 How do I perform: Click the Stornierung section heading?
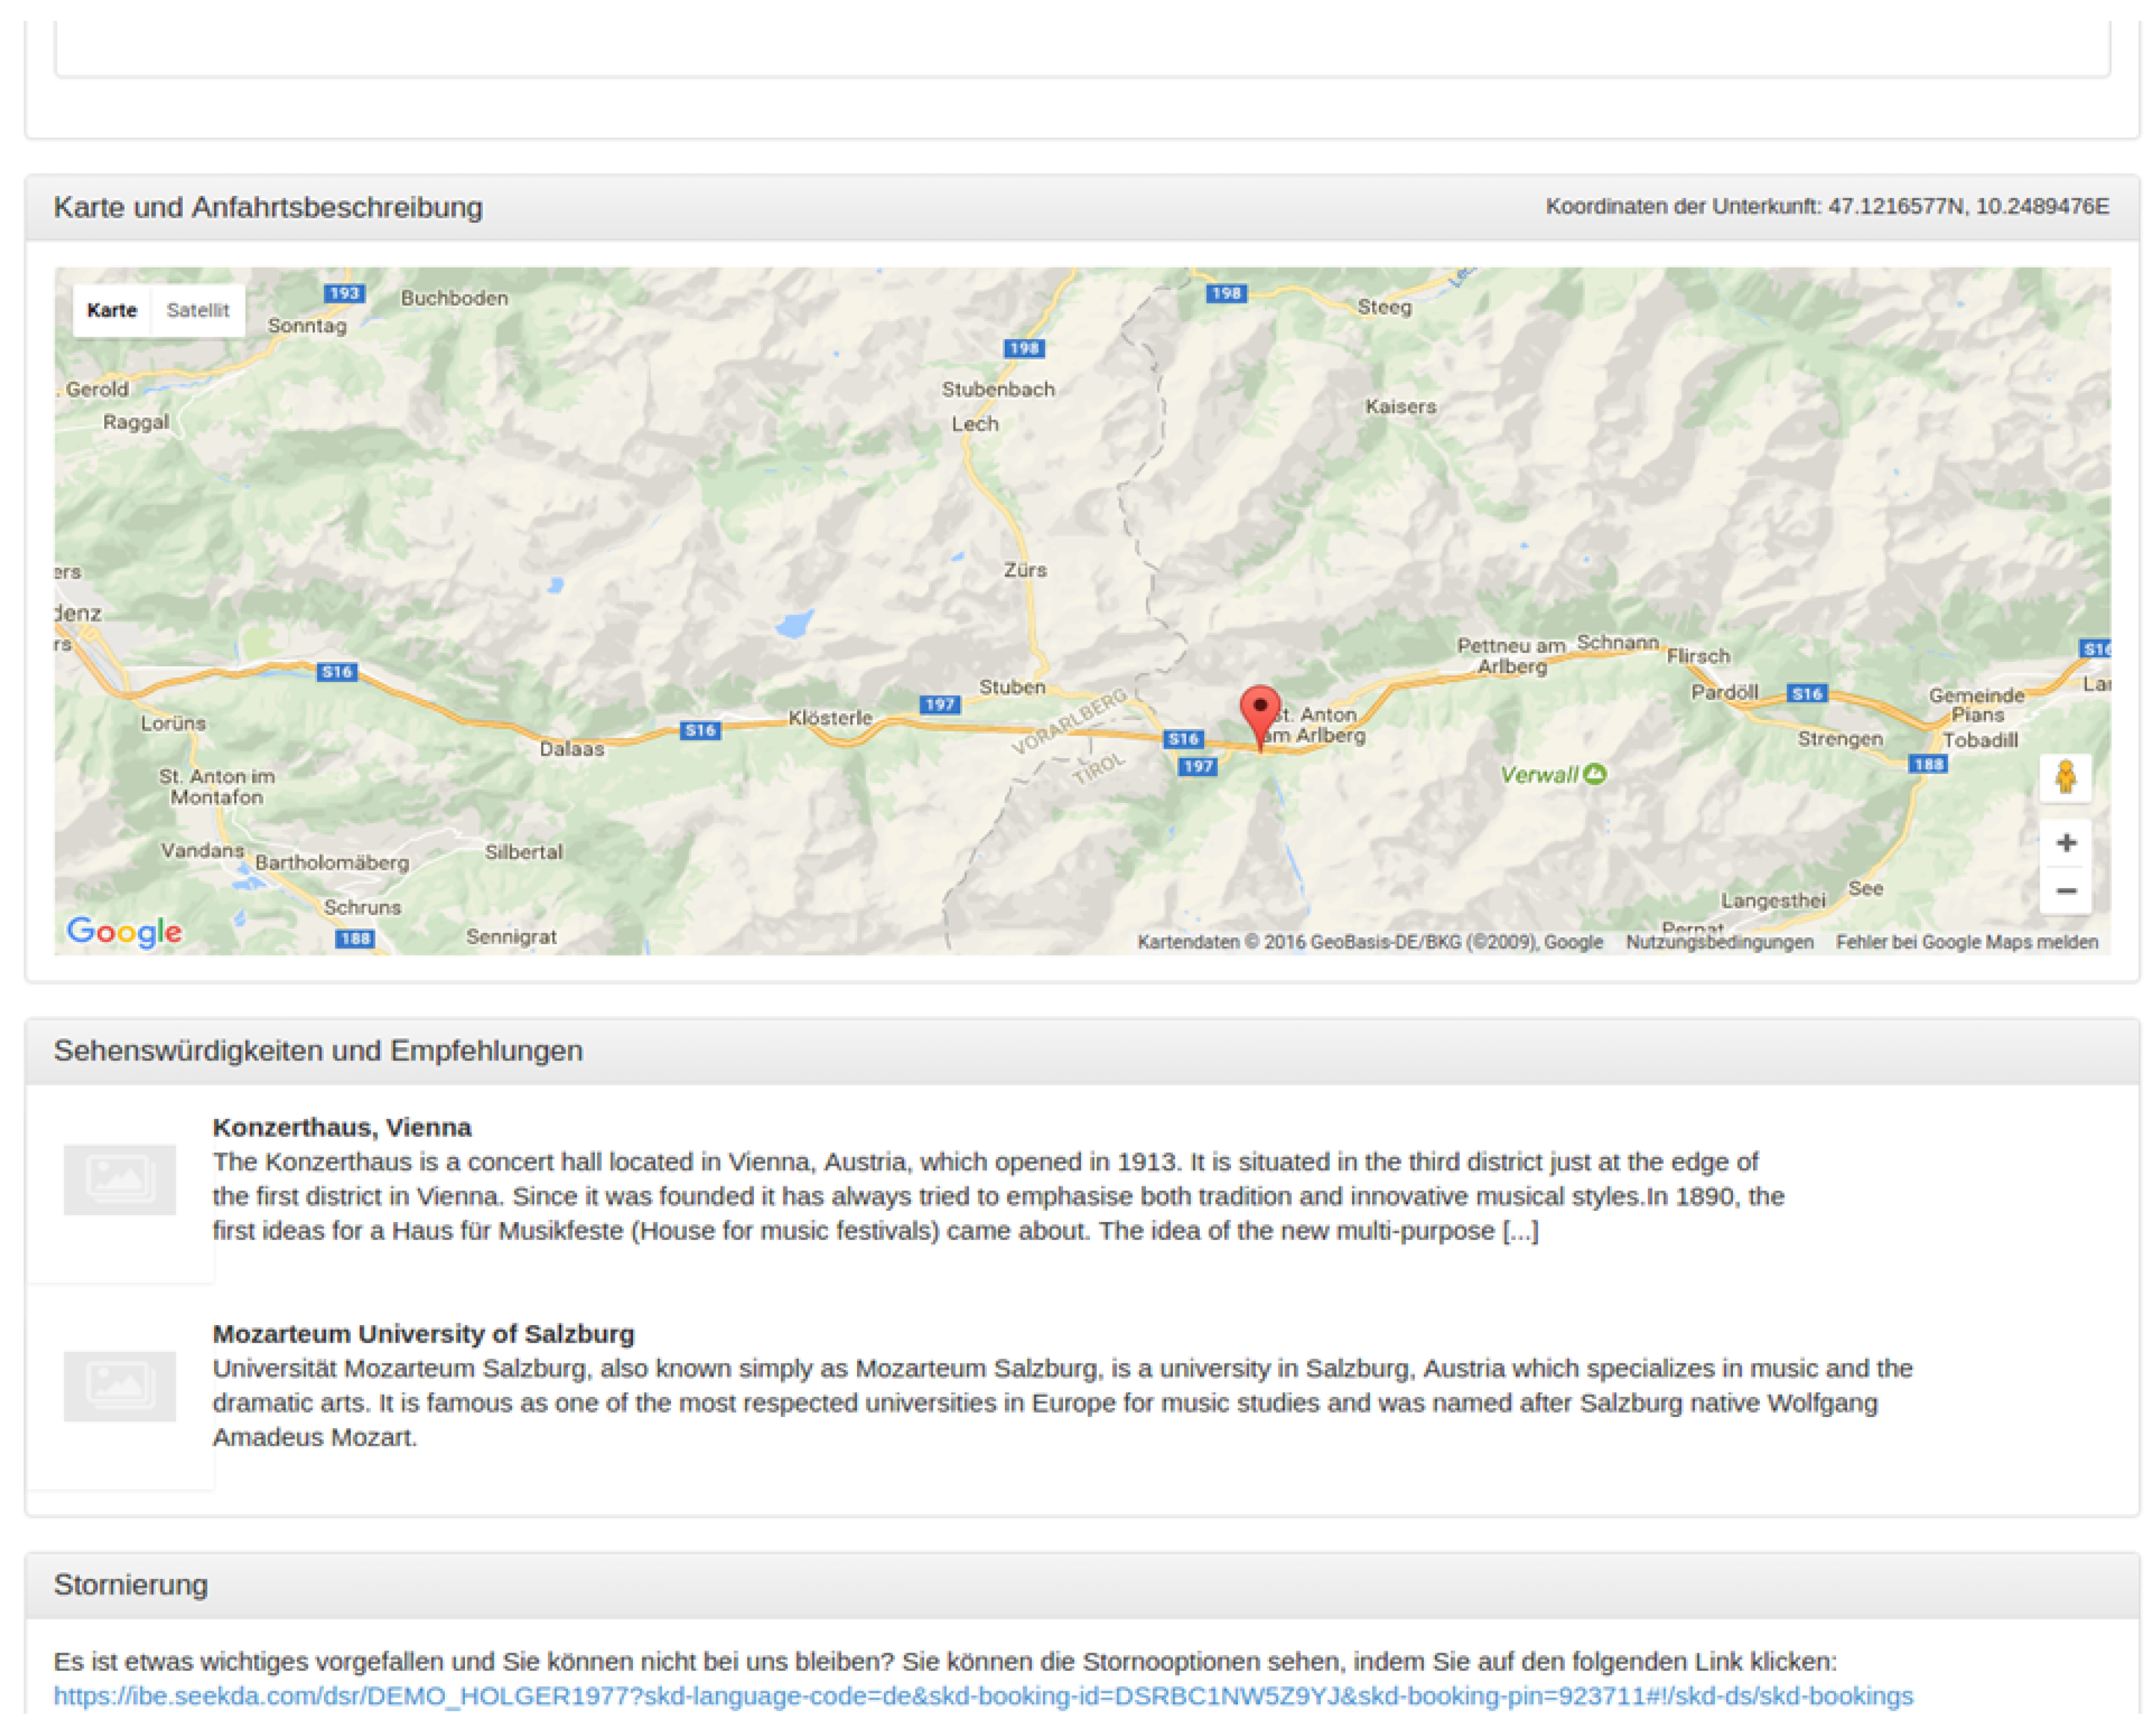click(x=131, y=1585)
